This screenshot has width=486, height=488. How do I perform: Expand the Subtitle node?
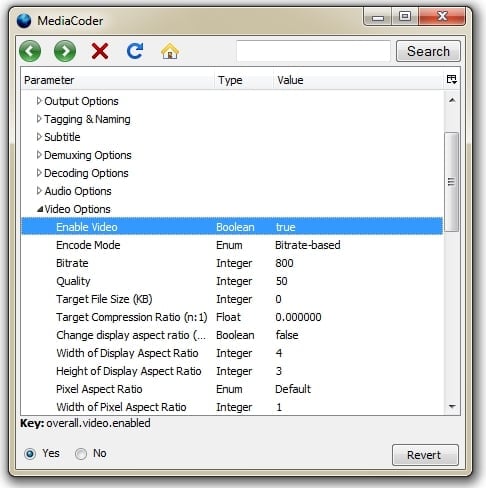point(39,137)
